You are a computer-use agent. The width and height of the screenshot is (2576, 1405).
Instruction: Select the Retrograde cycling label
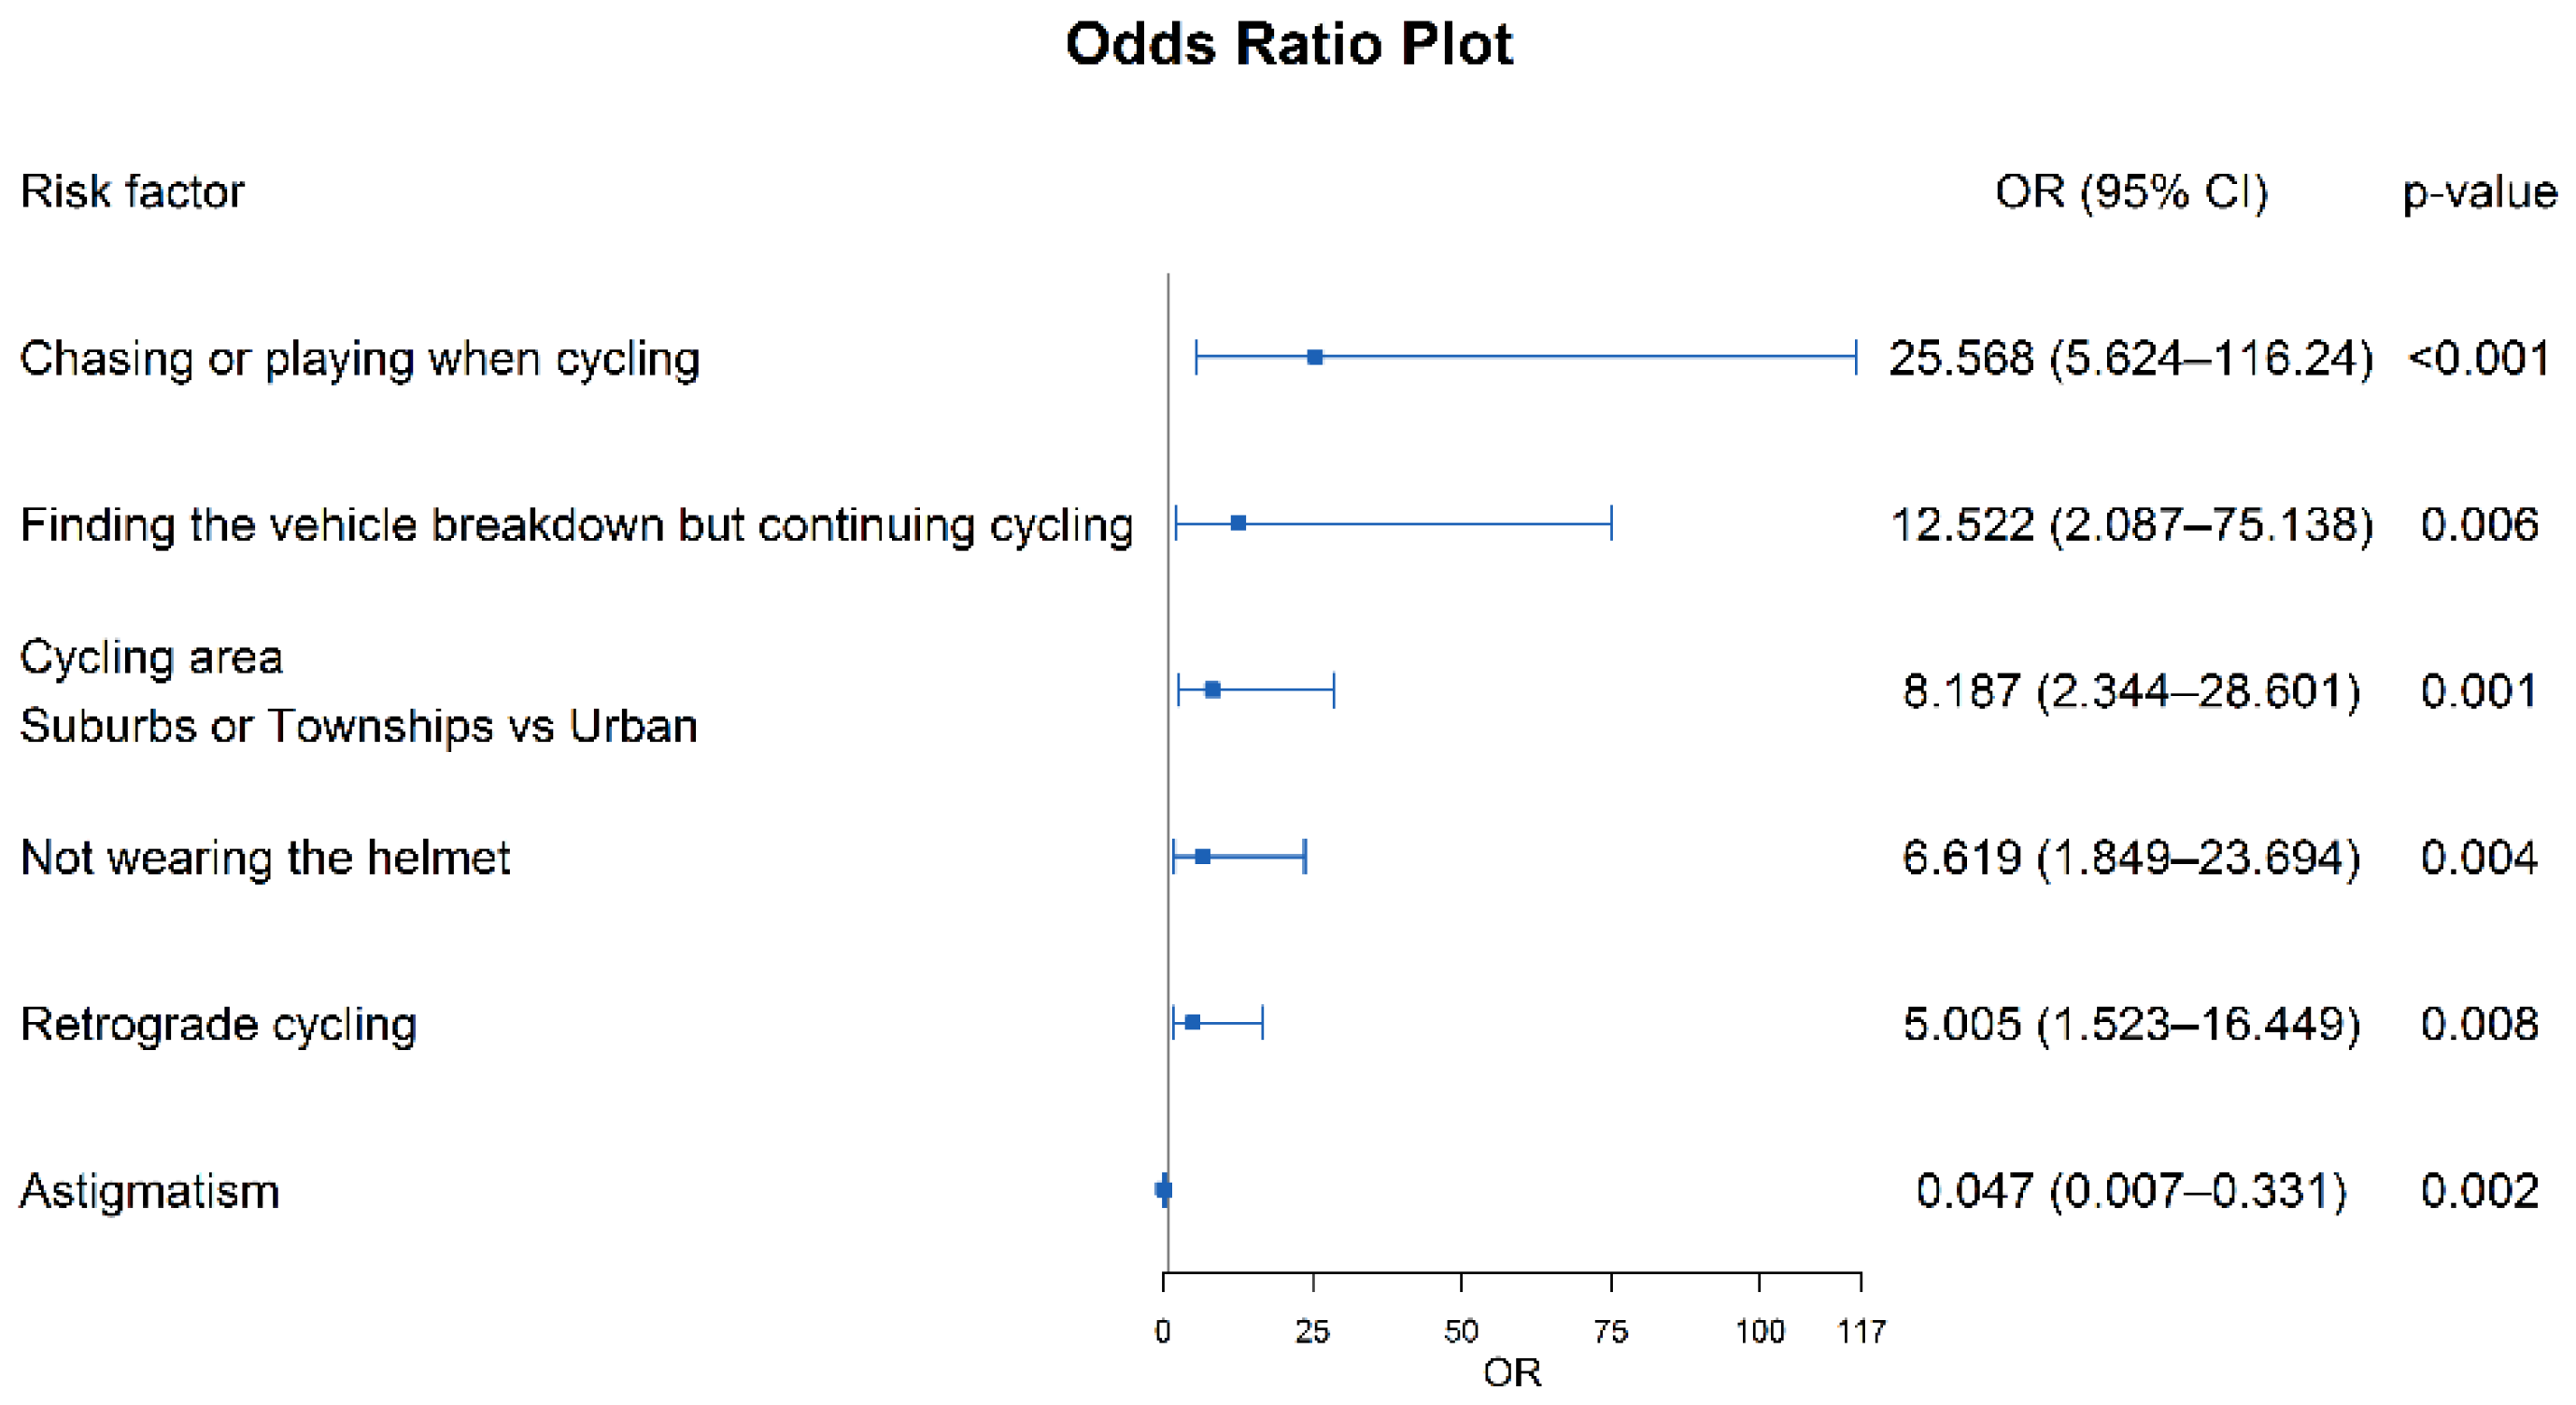tap(219, 1024)
